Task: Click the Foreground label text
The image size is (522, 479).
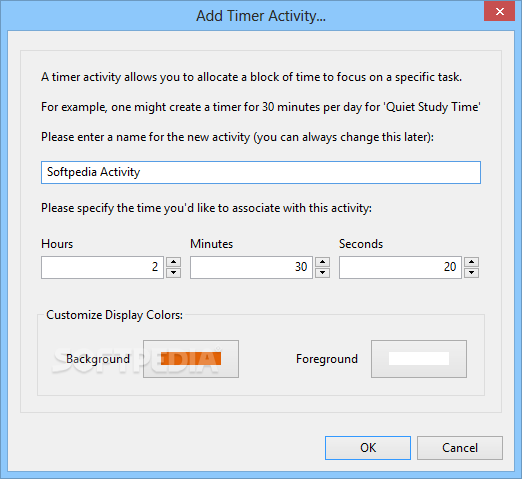Action: coord(327,359)
